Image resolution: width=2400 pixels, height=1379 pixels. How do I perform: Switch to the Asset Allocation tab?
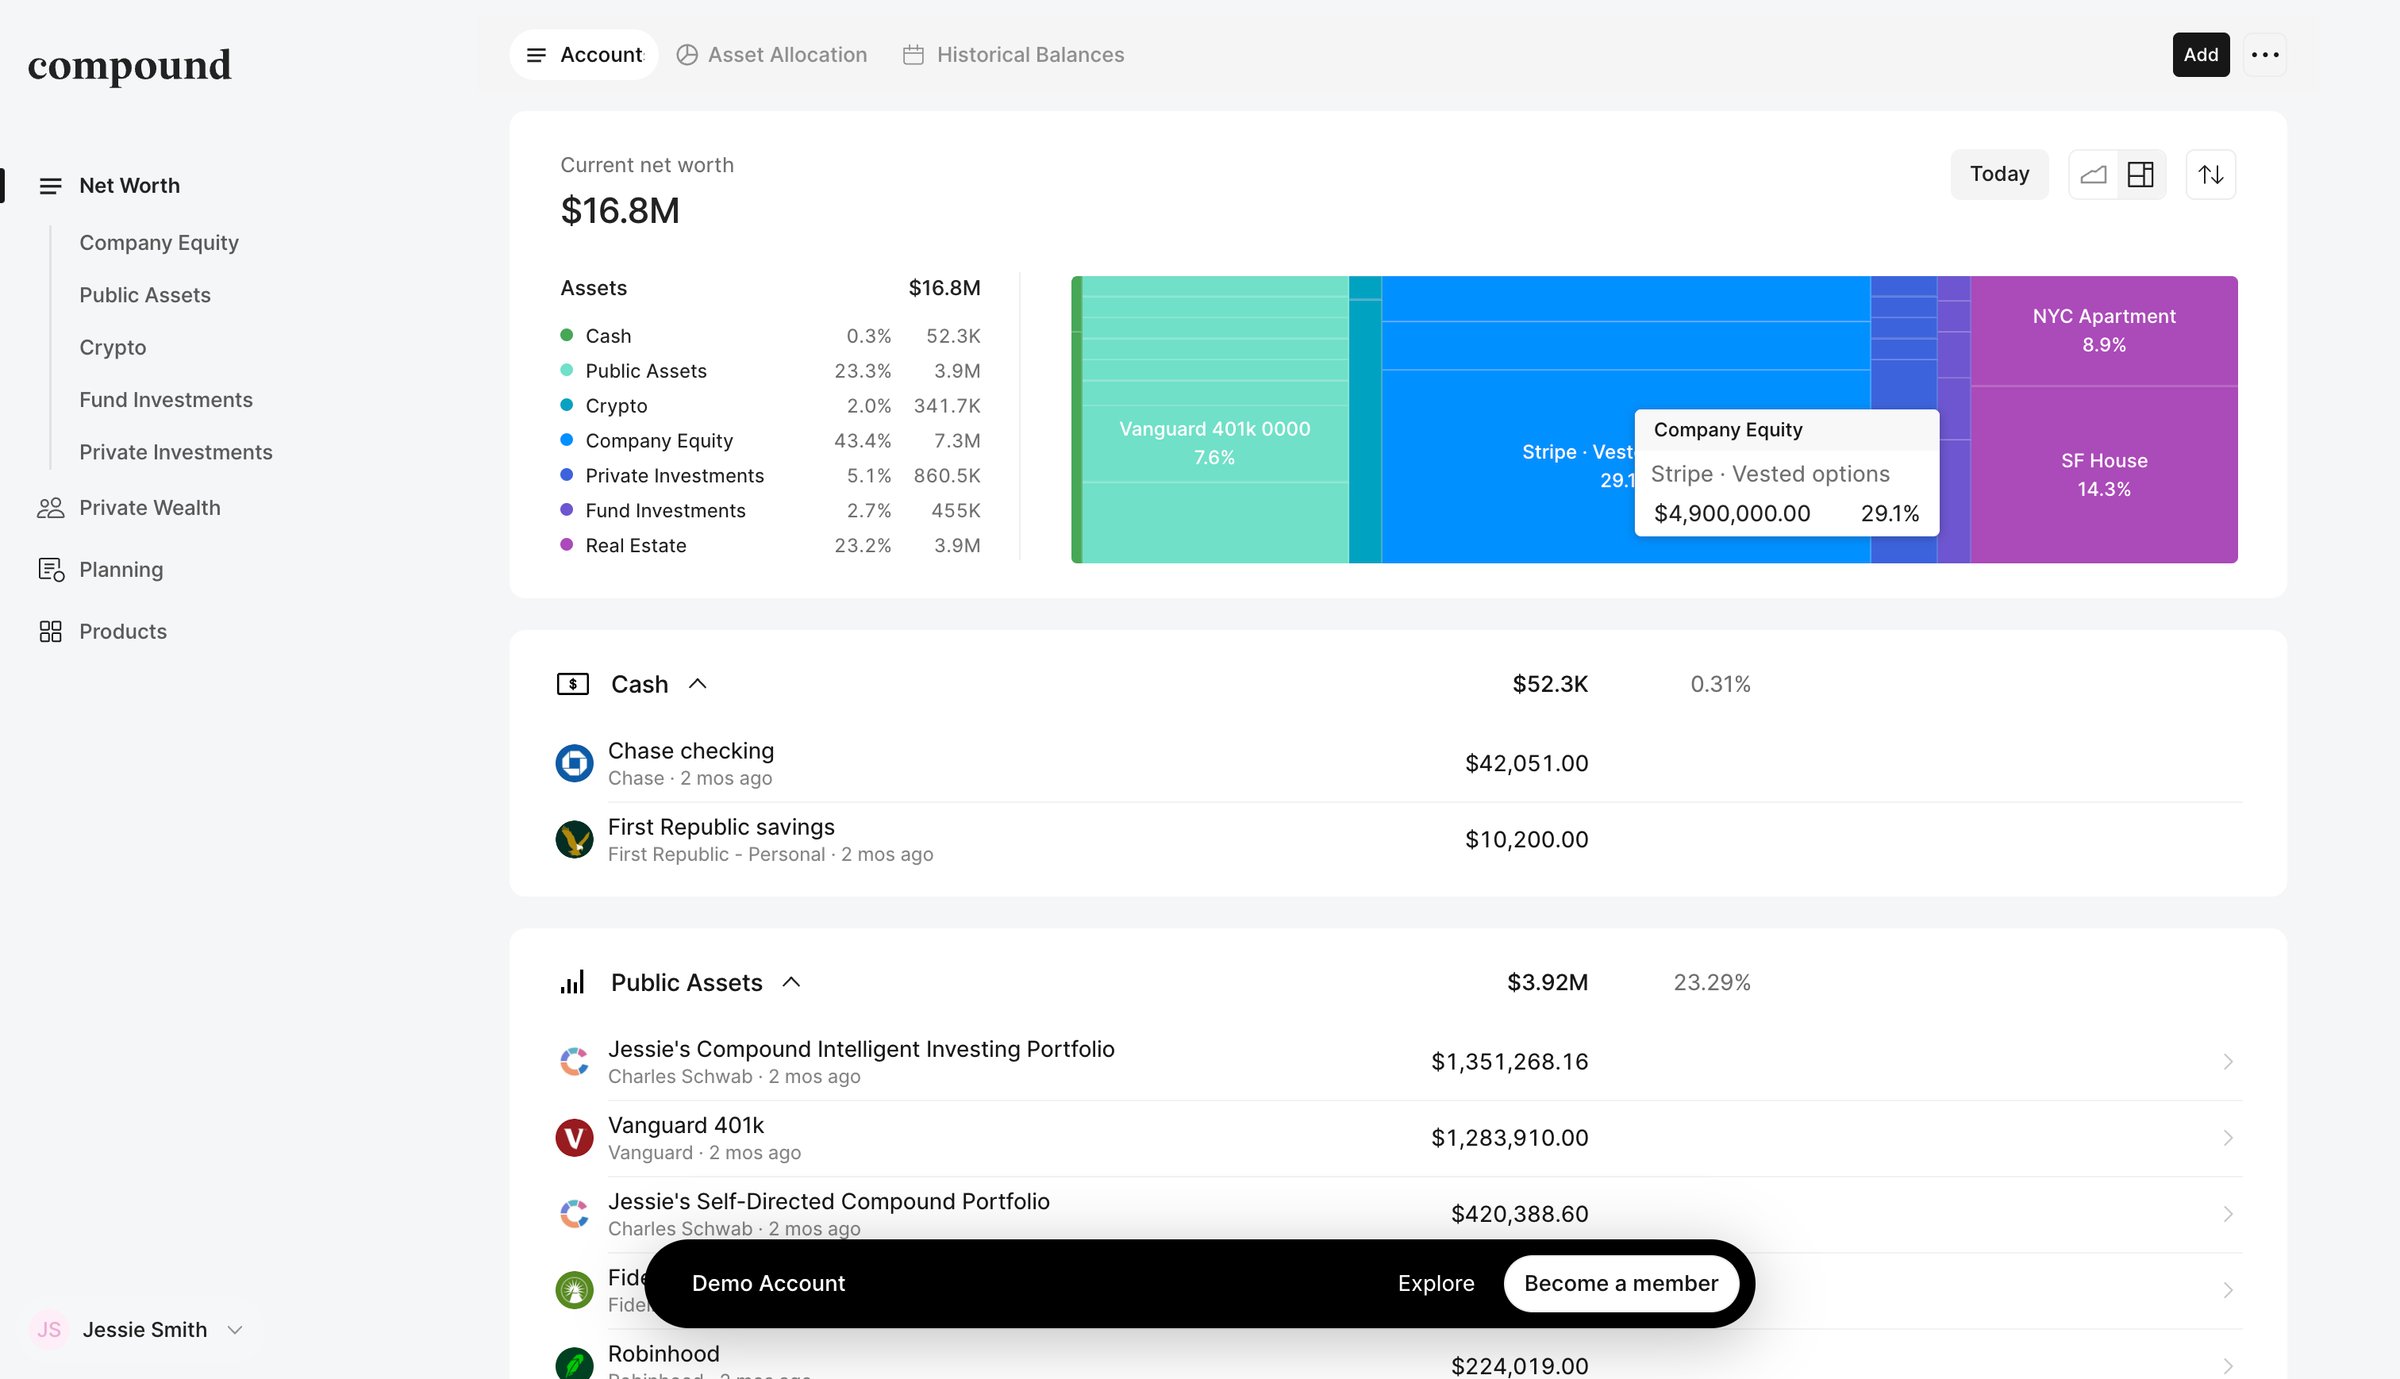click(x=772, y=55)
